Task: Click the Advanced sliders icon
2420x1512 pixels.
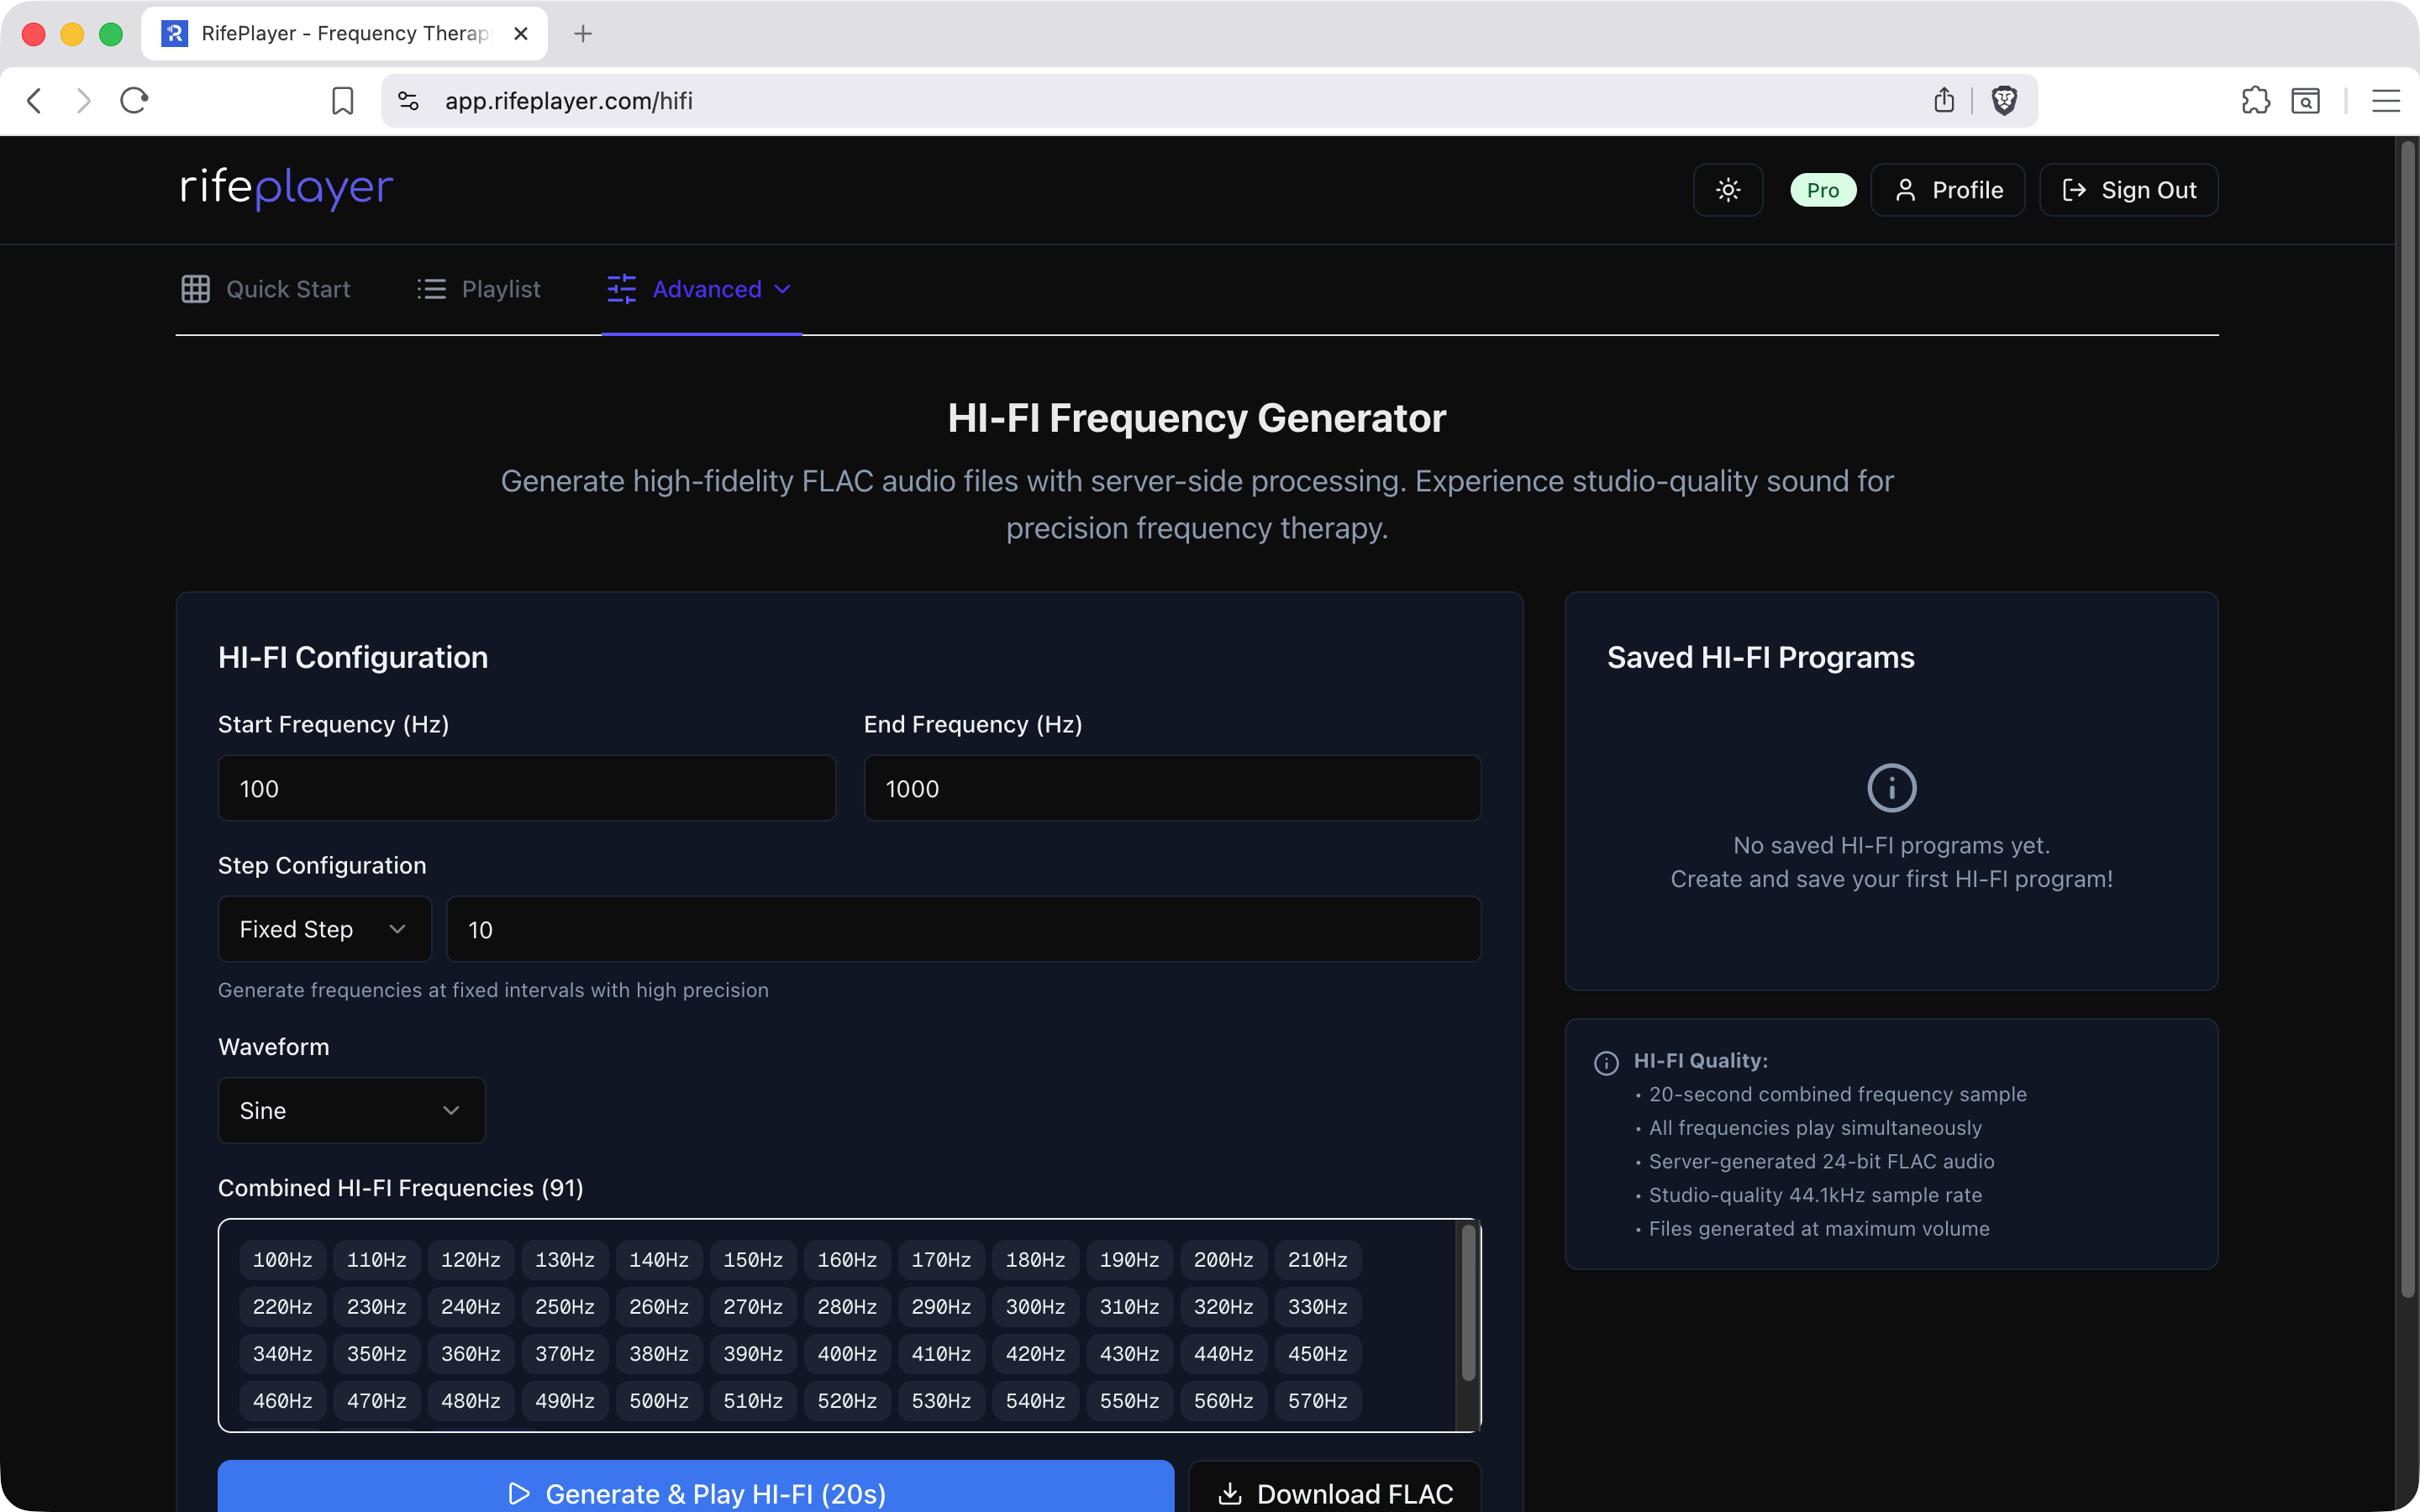Action: (621, 289)
